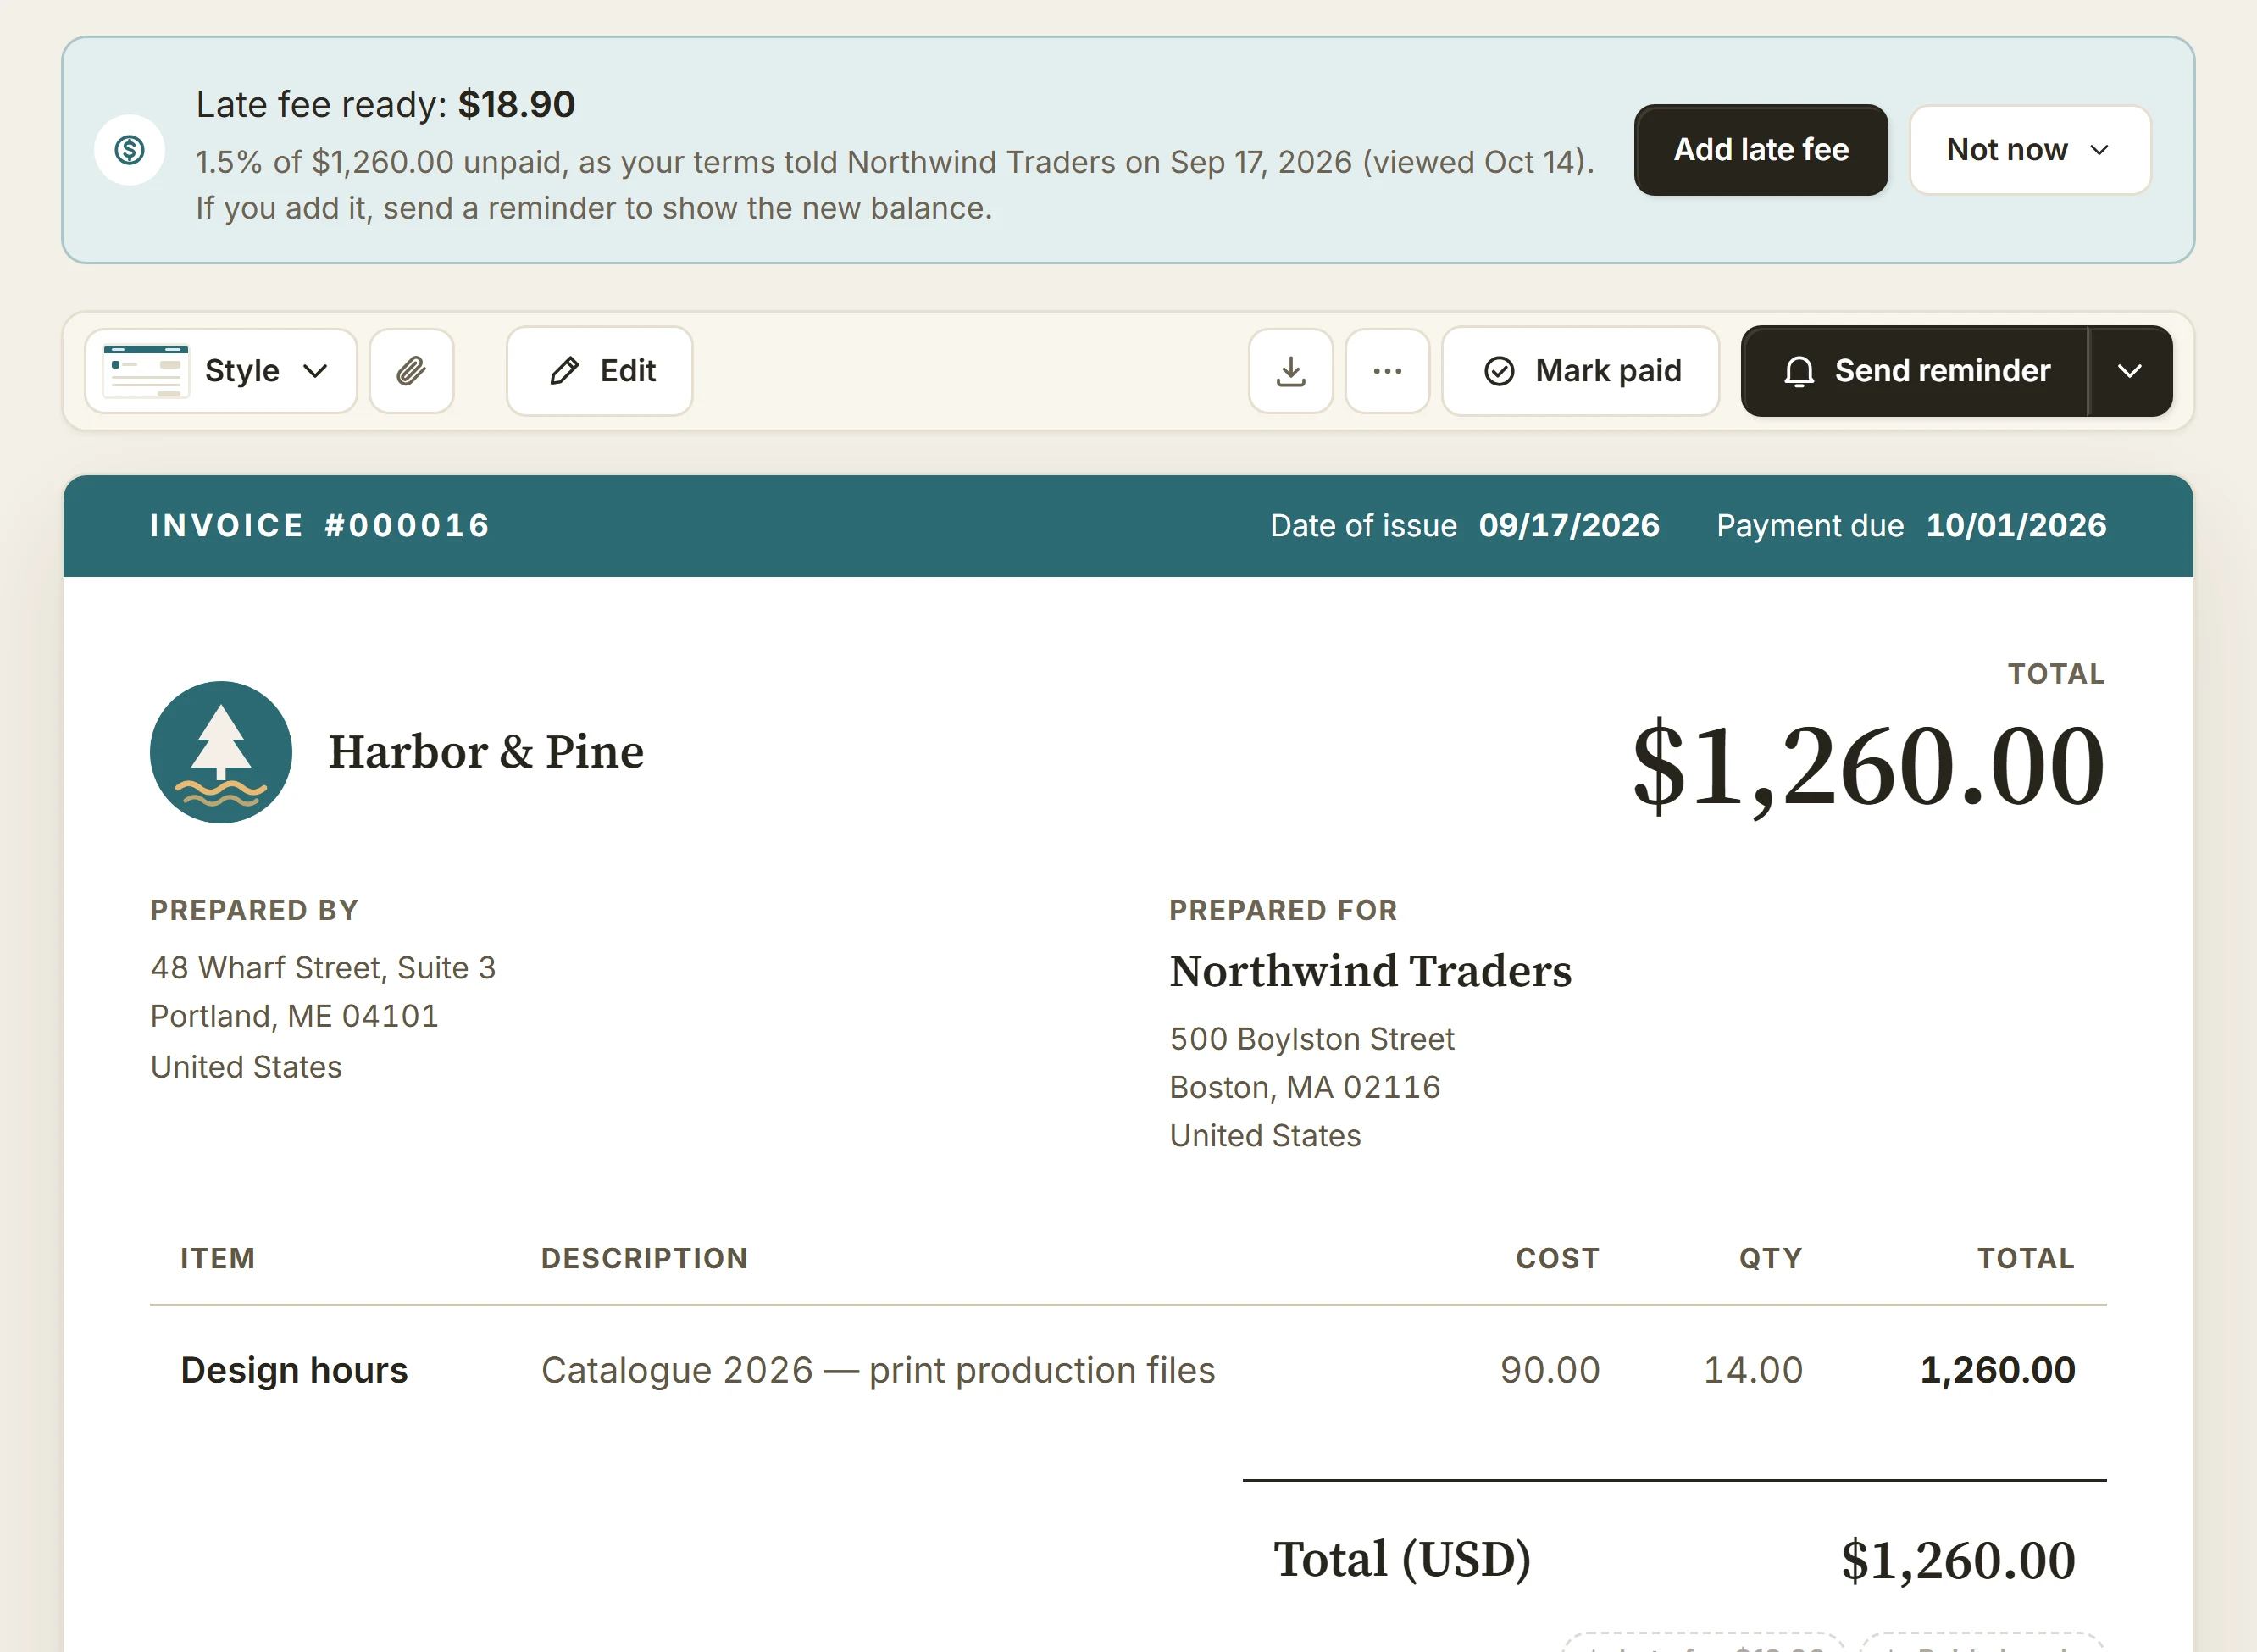The width and height of the screenshot is (2257, 1652).
Task: Click the QTY column header
Action: 1770,1258
